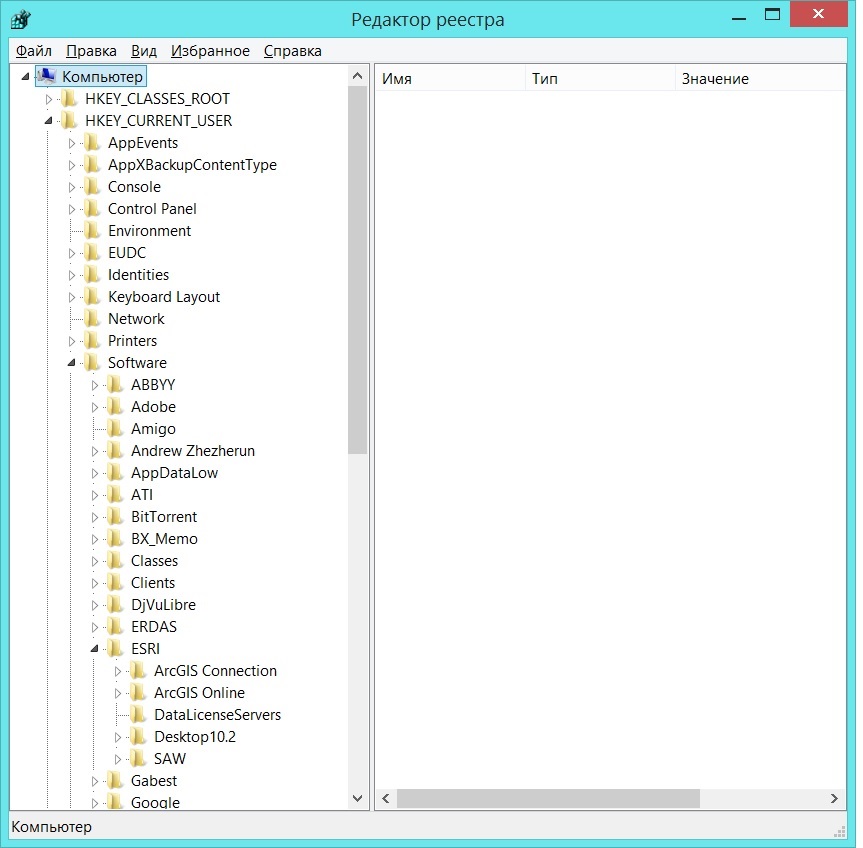Click the values pane horizontal scrollbar thumb
Screen dimensions: 863x848
pos(548,798)
